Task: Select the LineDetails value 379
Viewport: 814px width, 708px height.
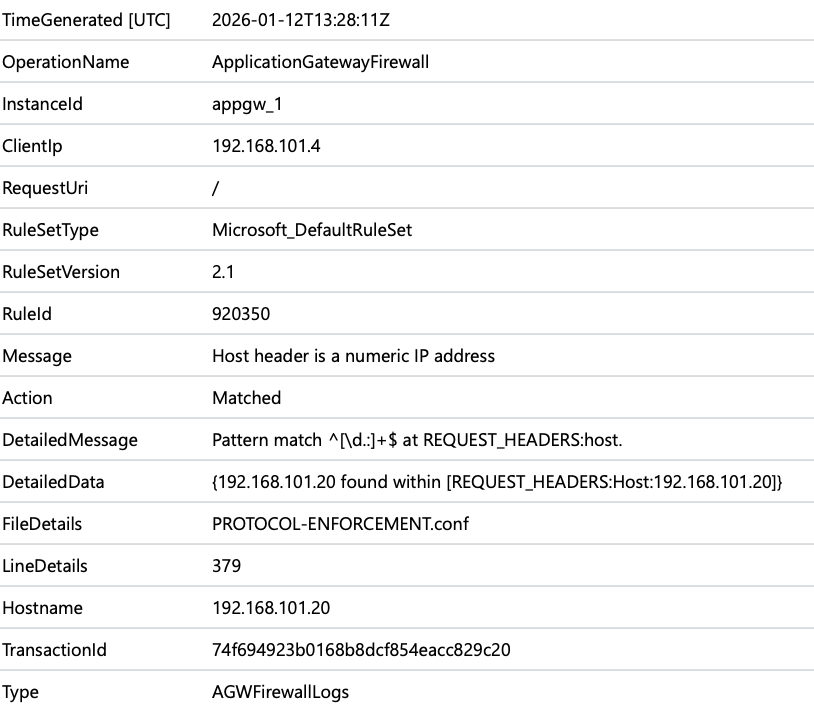Action: pos(226,566)
